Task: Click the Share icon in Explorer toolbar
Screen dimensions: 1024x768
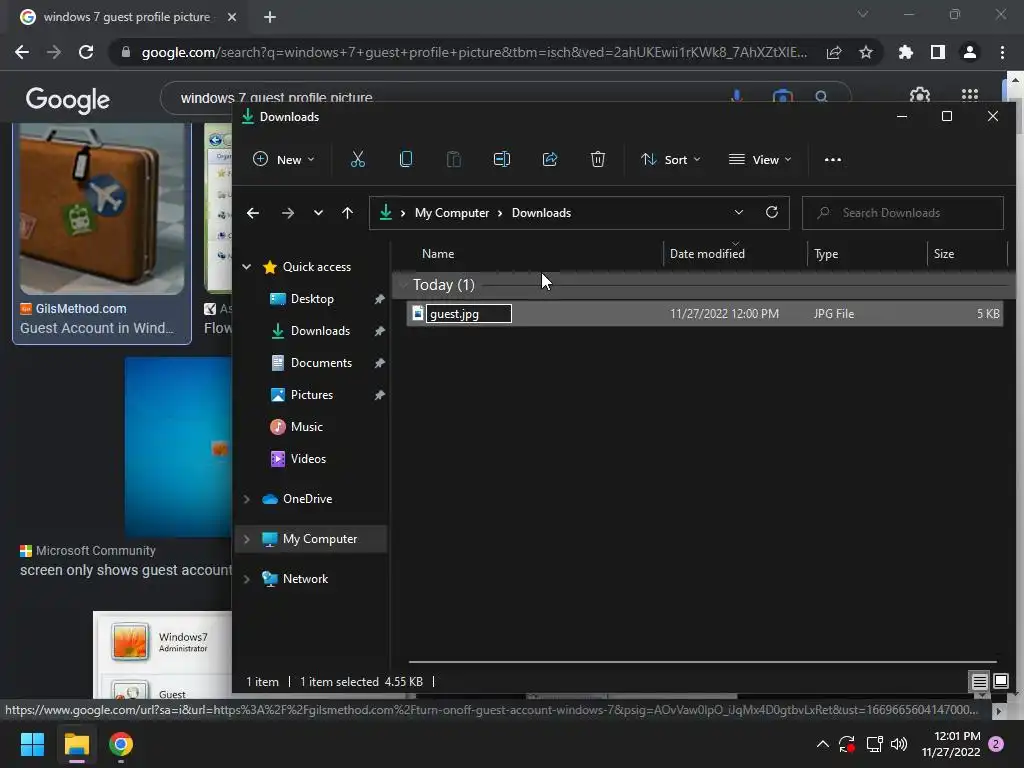Action: pyautogui.click(x=550, y=159)
